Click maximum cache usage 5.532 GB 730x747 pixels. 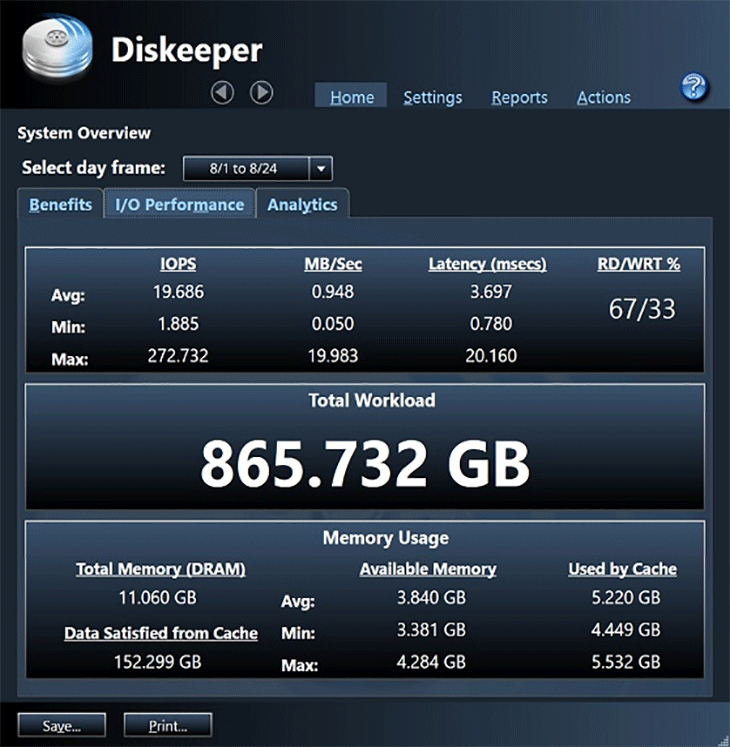pos(626,662)
